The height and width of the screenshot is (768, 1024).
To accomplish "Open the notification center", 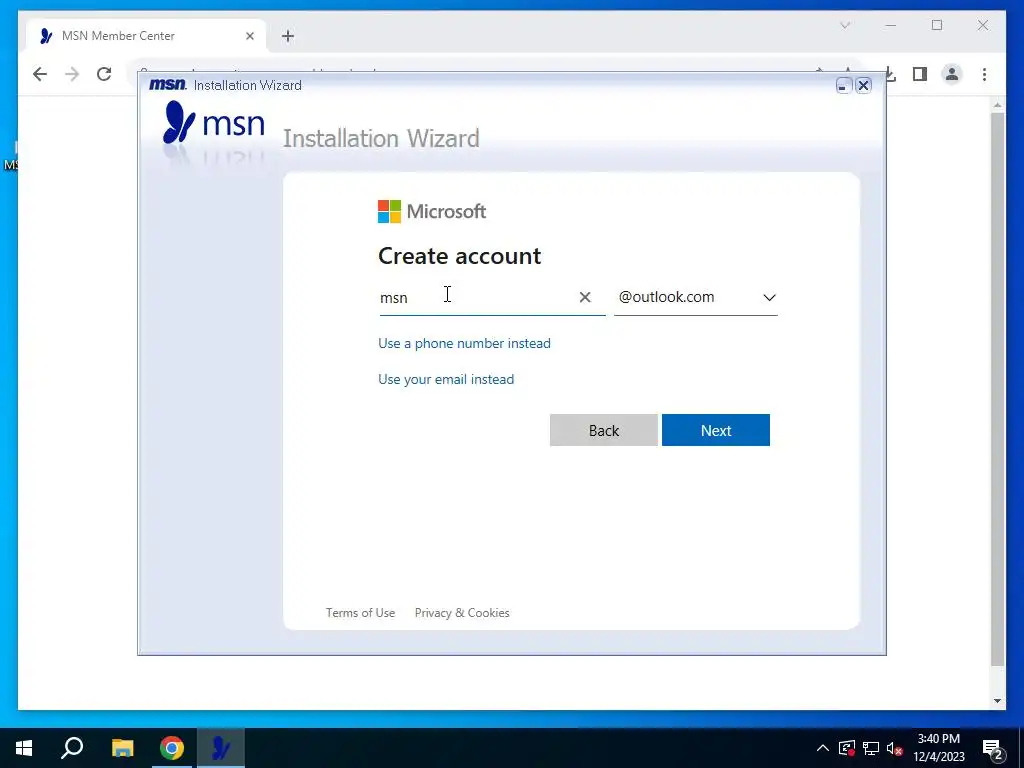I will point(993,749).
